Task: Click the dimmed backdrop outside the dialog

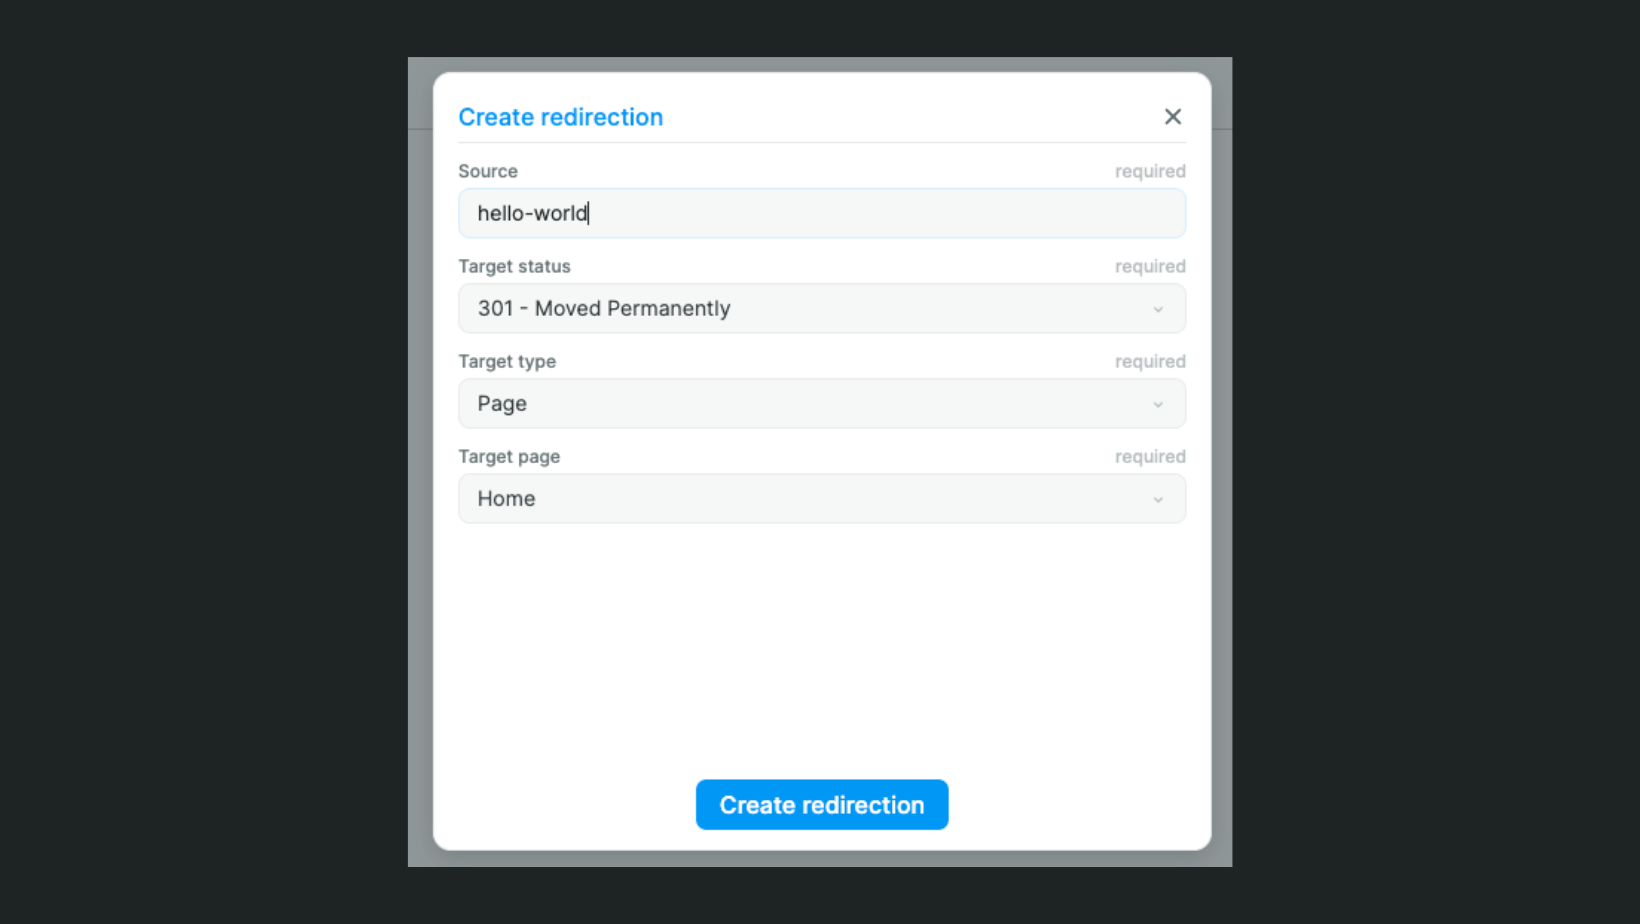Action: point(420,500)
